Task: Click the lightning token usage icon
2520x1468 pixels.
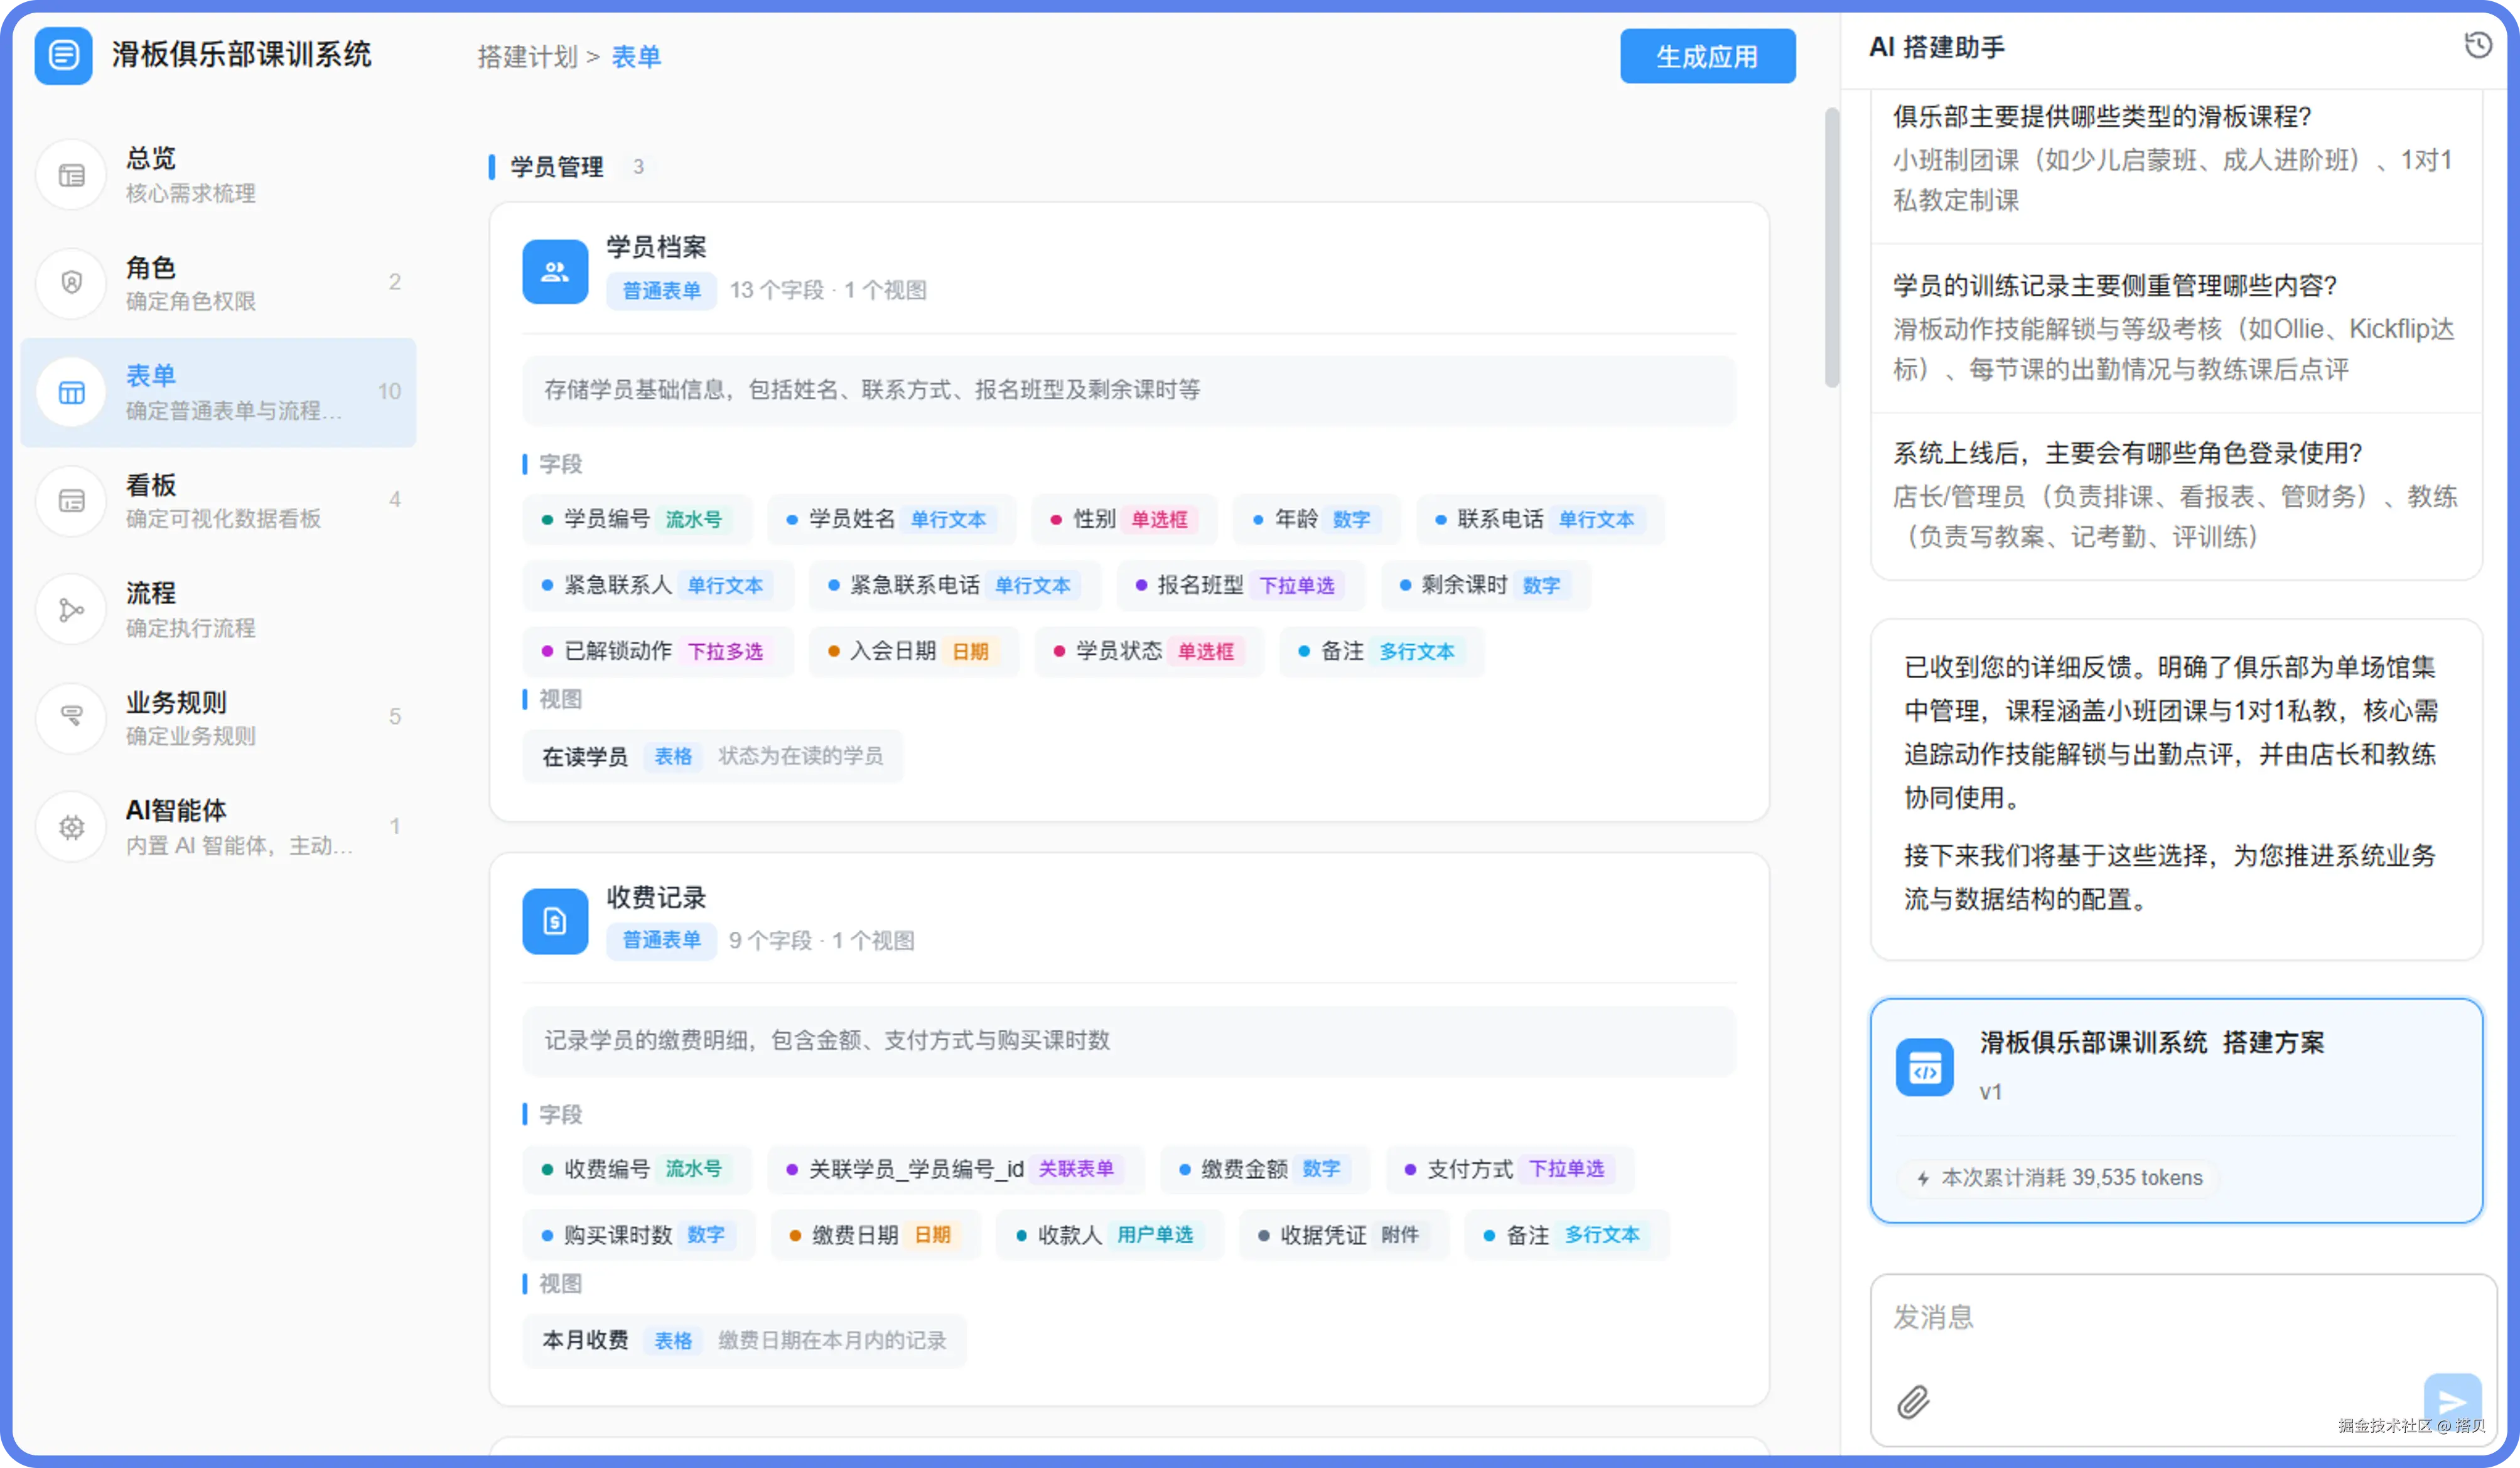Action: 1923,1178
